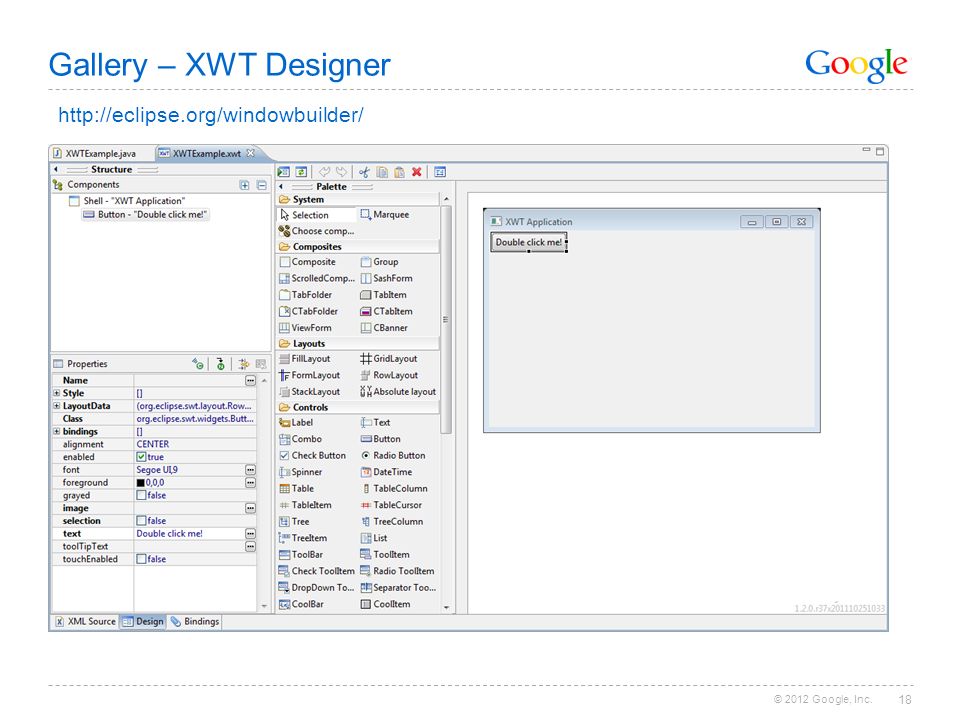Select SashForm from the Palette
Viewport: 960px width, 720px height.
point(386,279)
